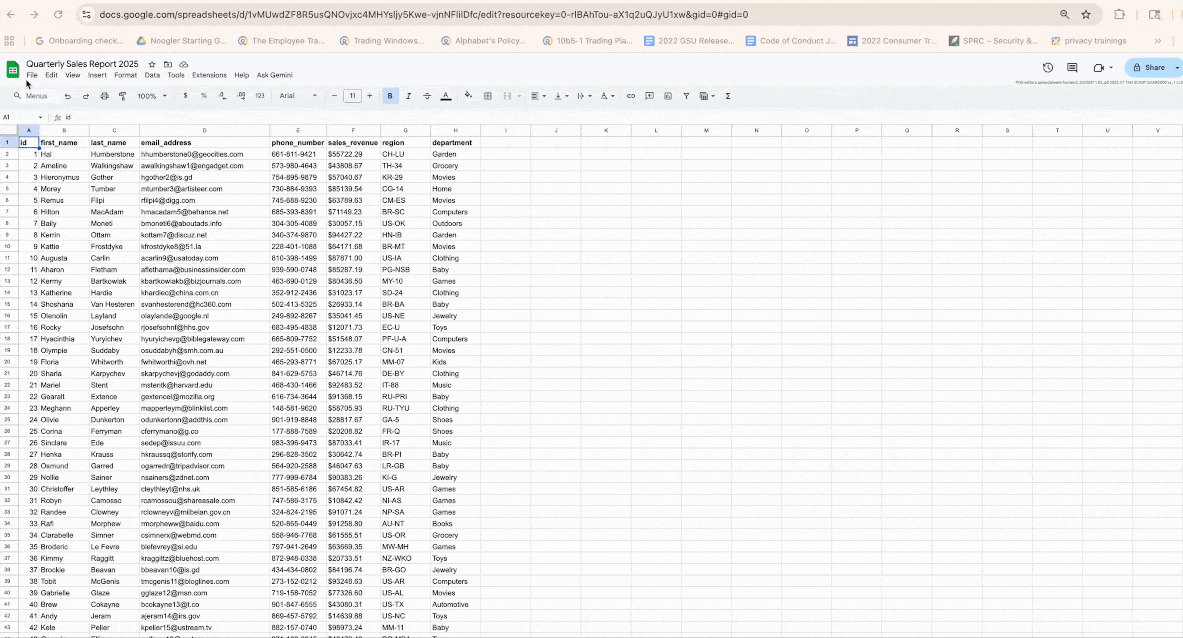Select the paint format tool
Viewport: 1183px width, 638px height.
(122, 96)
